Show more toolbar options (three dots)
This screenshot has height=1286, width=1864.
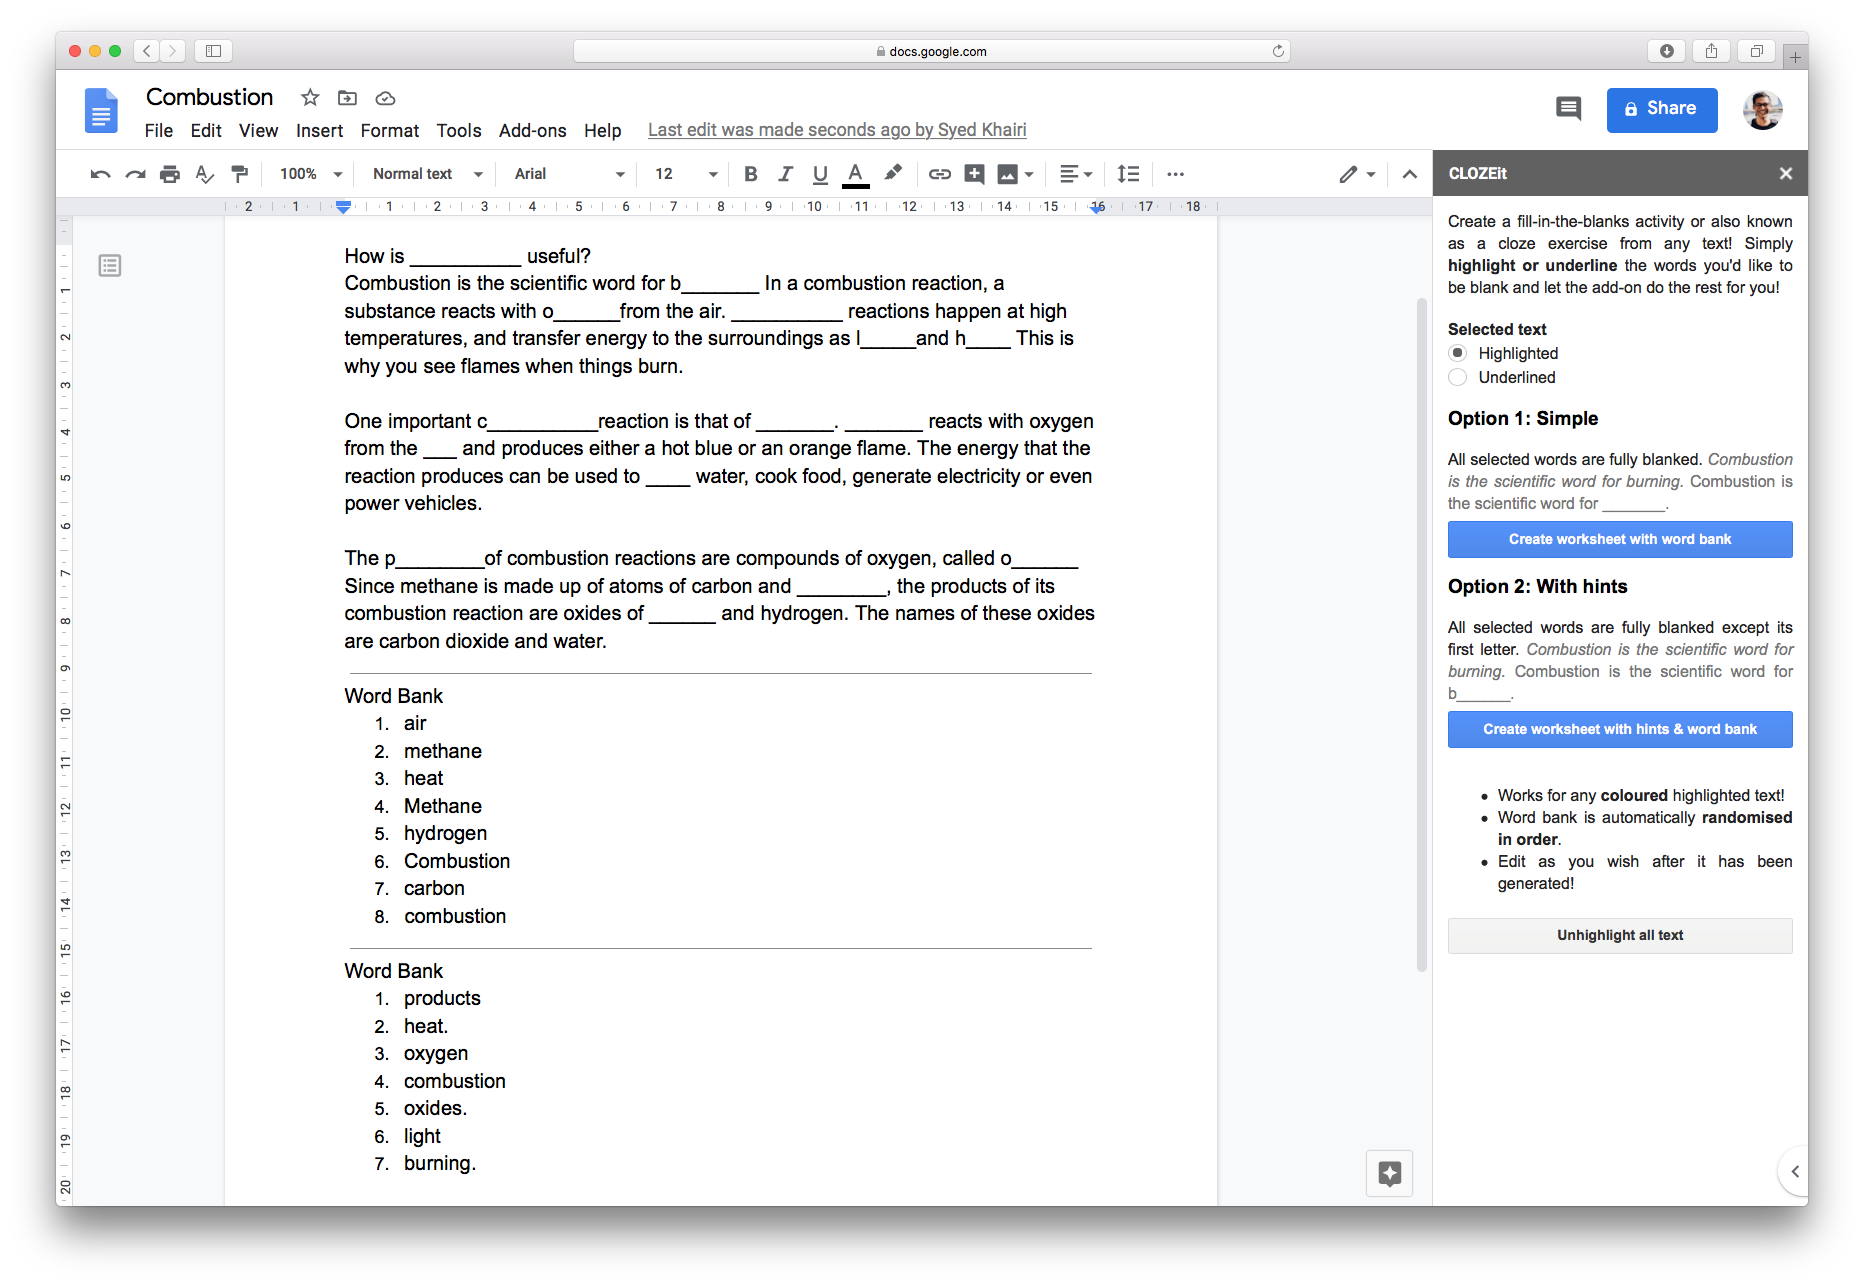pos(1176,174)
